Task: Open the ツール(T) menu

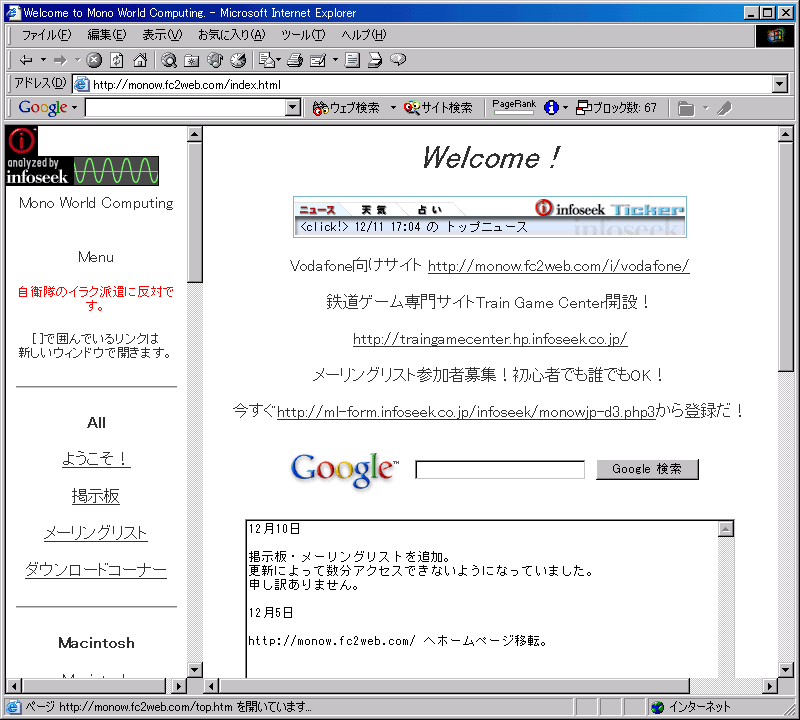Action: point(303,35)
